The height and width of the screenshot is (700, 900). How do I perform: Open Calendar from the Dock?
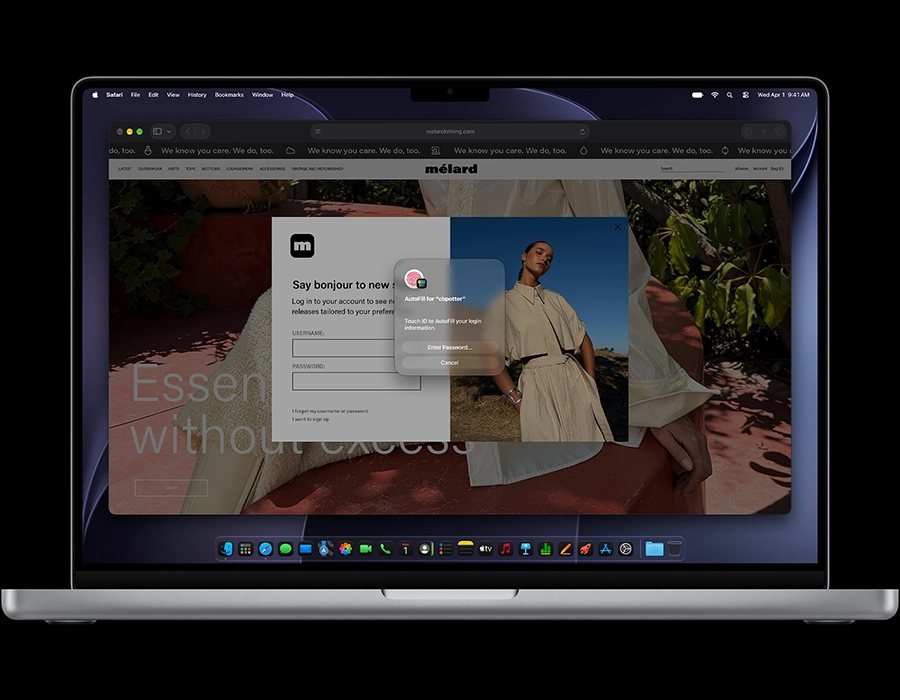406,549
